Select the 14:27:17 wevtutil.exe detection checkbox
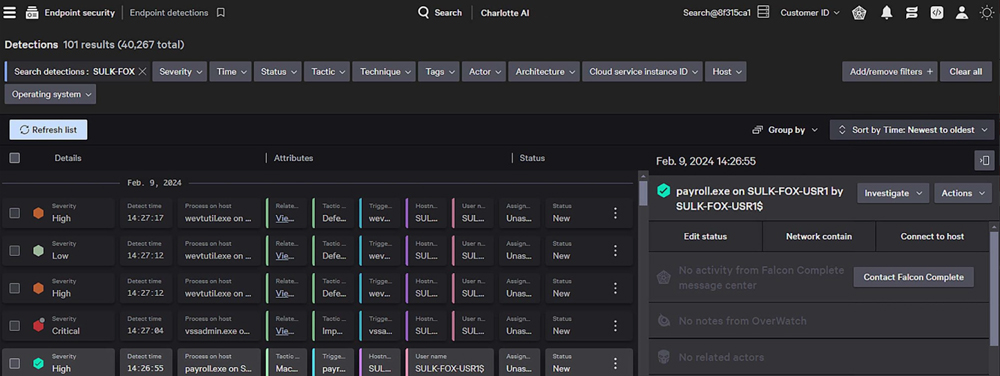1000x376 pixels. click(15, 213)
